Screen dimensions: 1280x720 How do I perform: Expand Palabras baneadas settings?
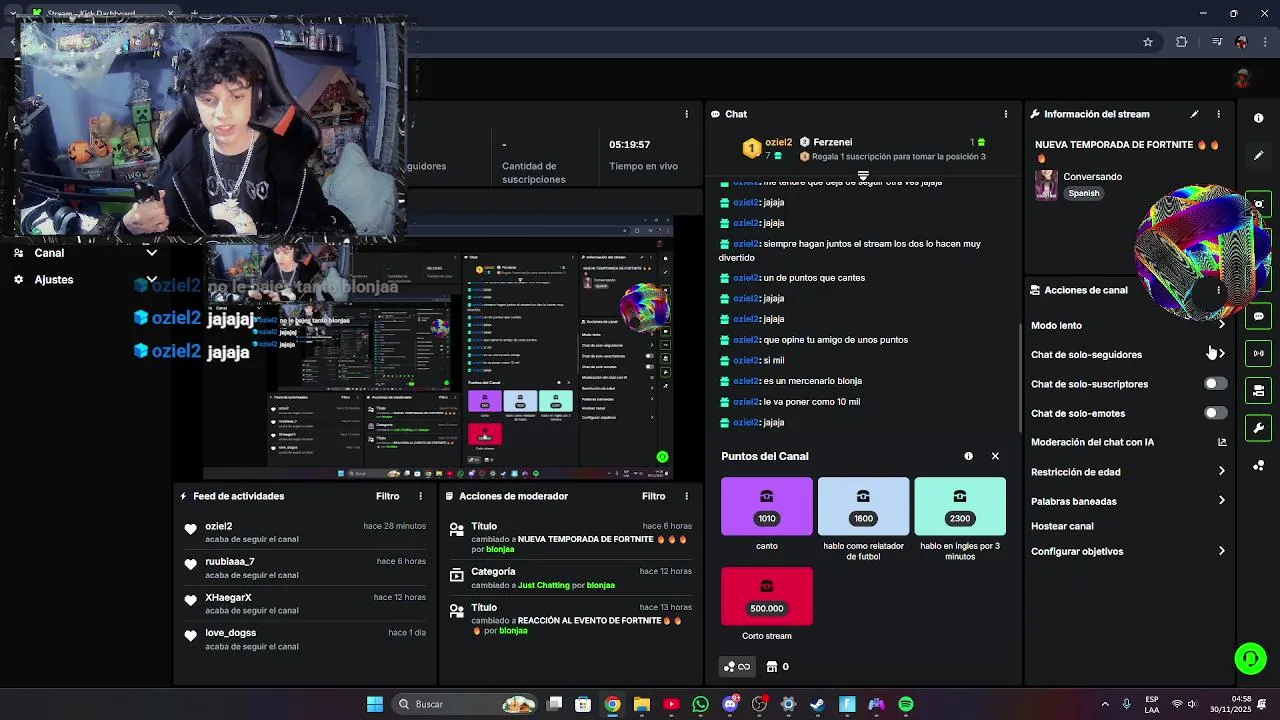(1221, 501)
